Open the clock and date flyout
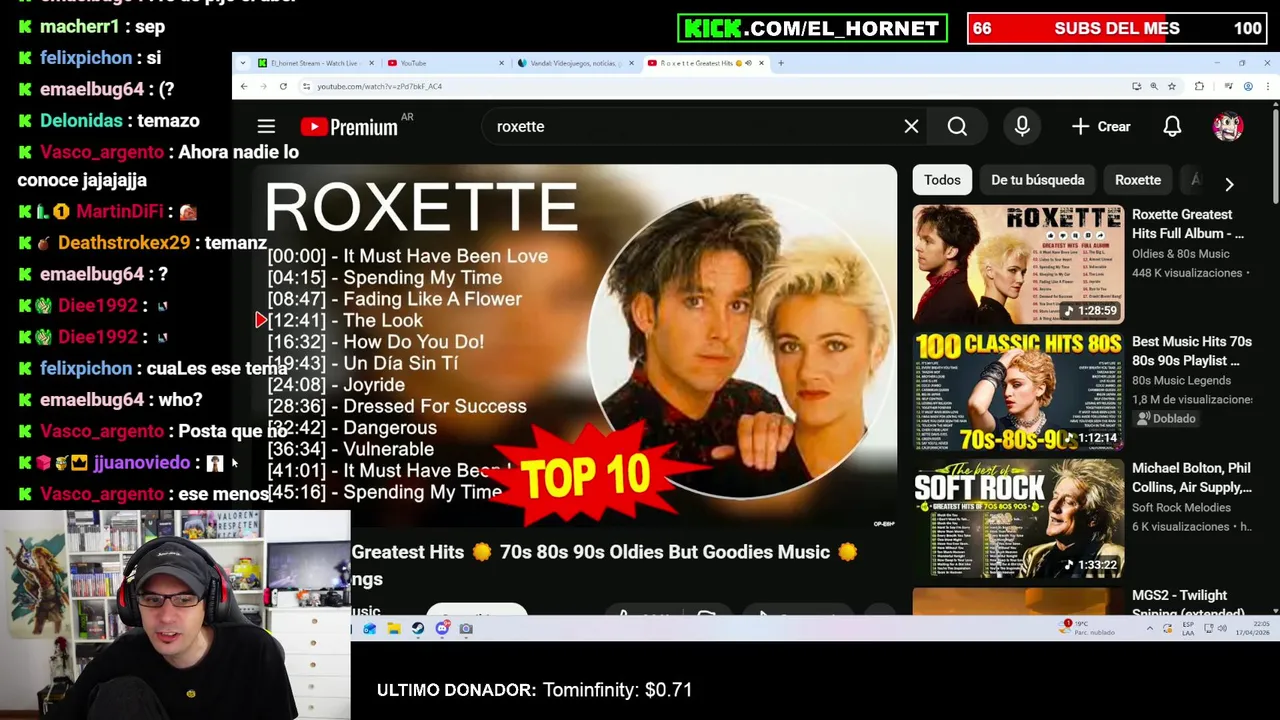This screenshot has width=1280, height=720. click(x=1253, y=628)
